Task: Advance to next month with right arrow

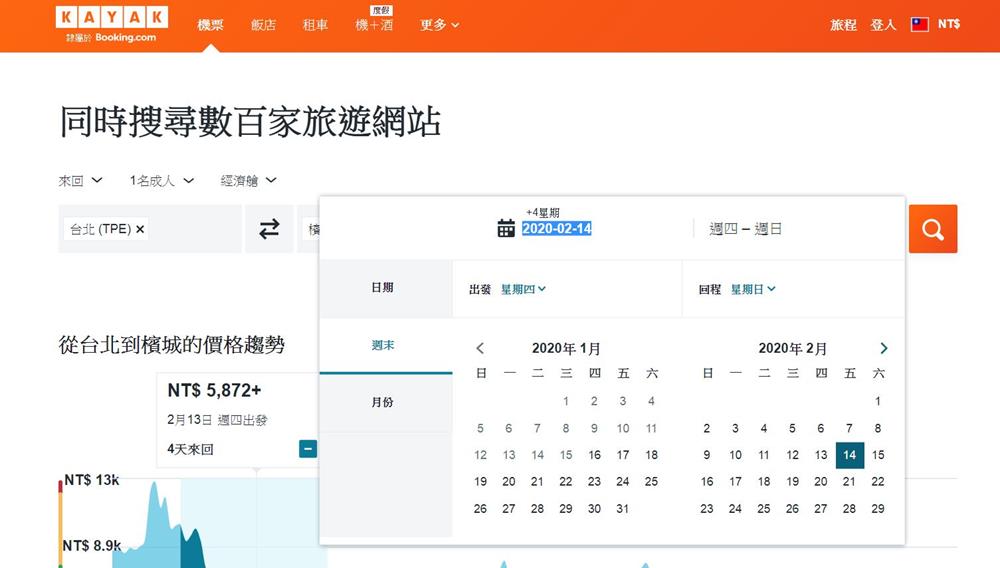Action: (x=883, y=349)
